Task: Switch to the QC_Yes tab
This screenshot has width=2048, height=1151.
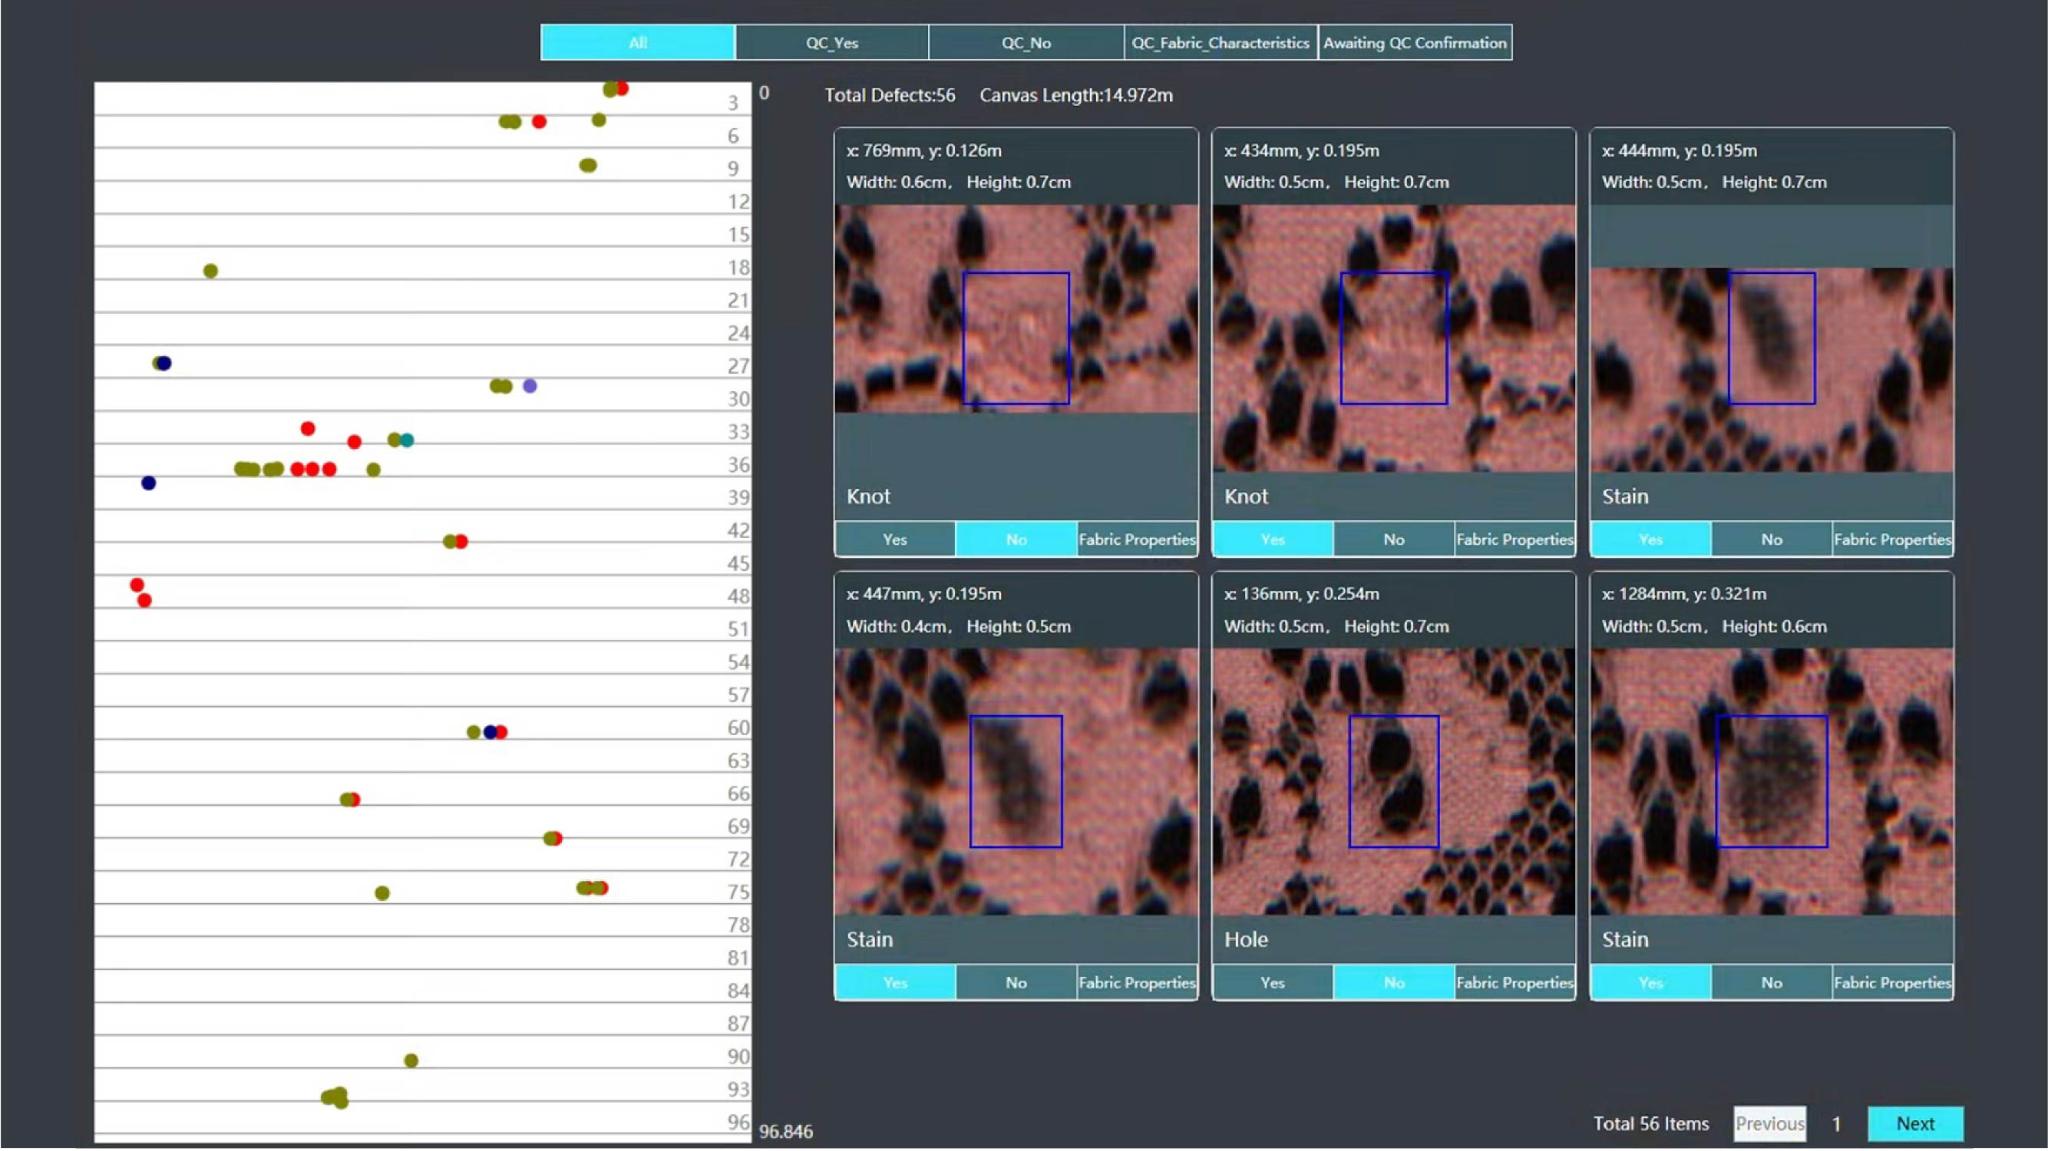Action: point(831,42)
